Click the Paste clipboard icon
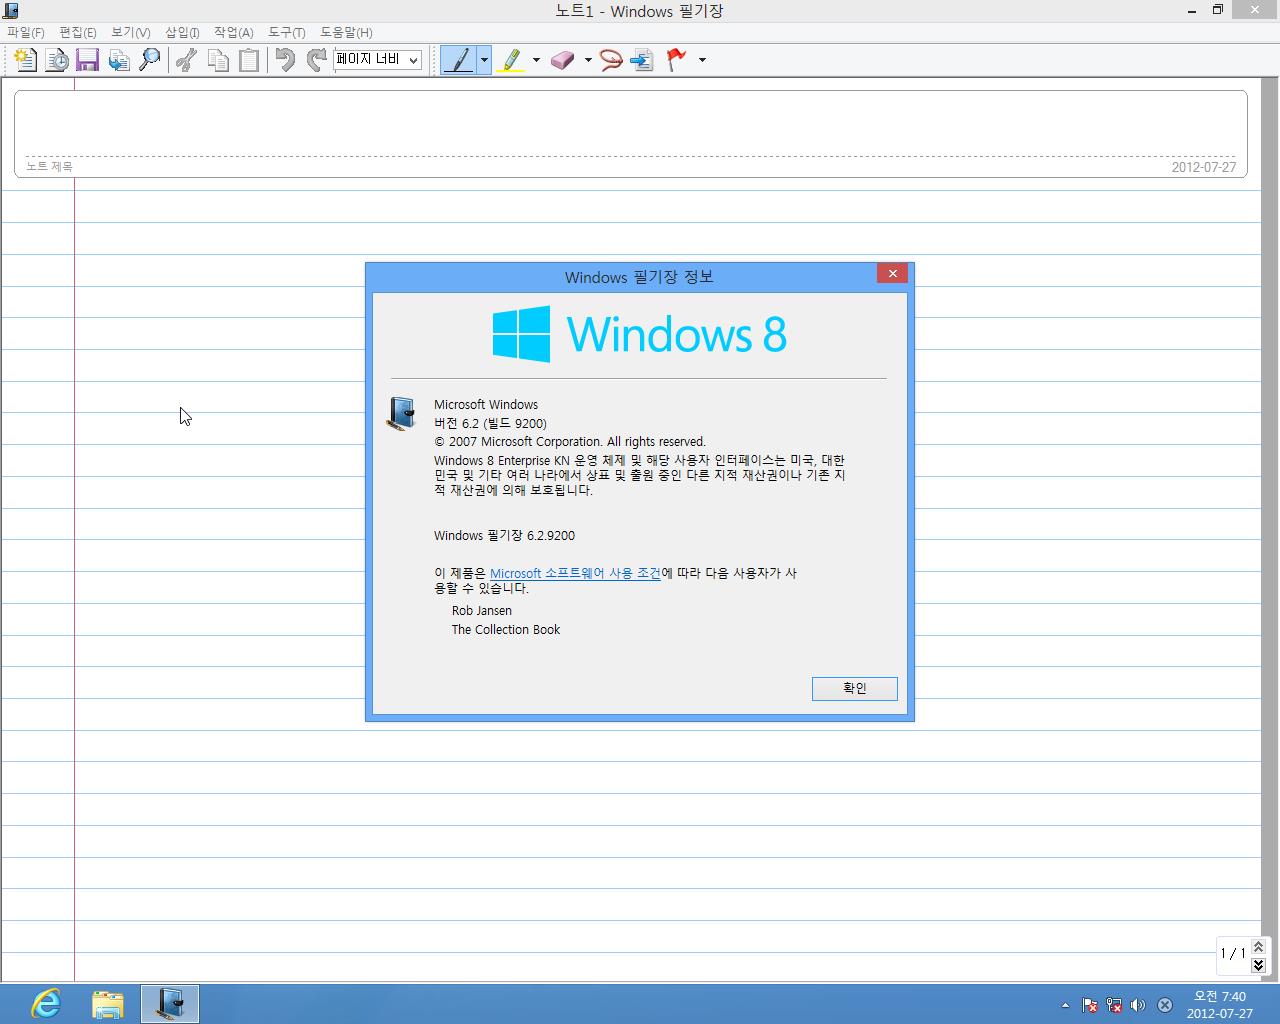The width and height of the screenshot is (1280, 1024). 249,60
